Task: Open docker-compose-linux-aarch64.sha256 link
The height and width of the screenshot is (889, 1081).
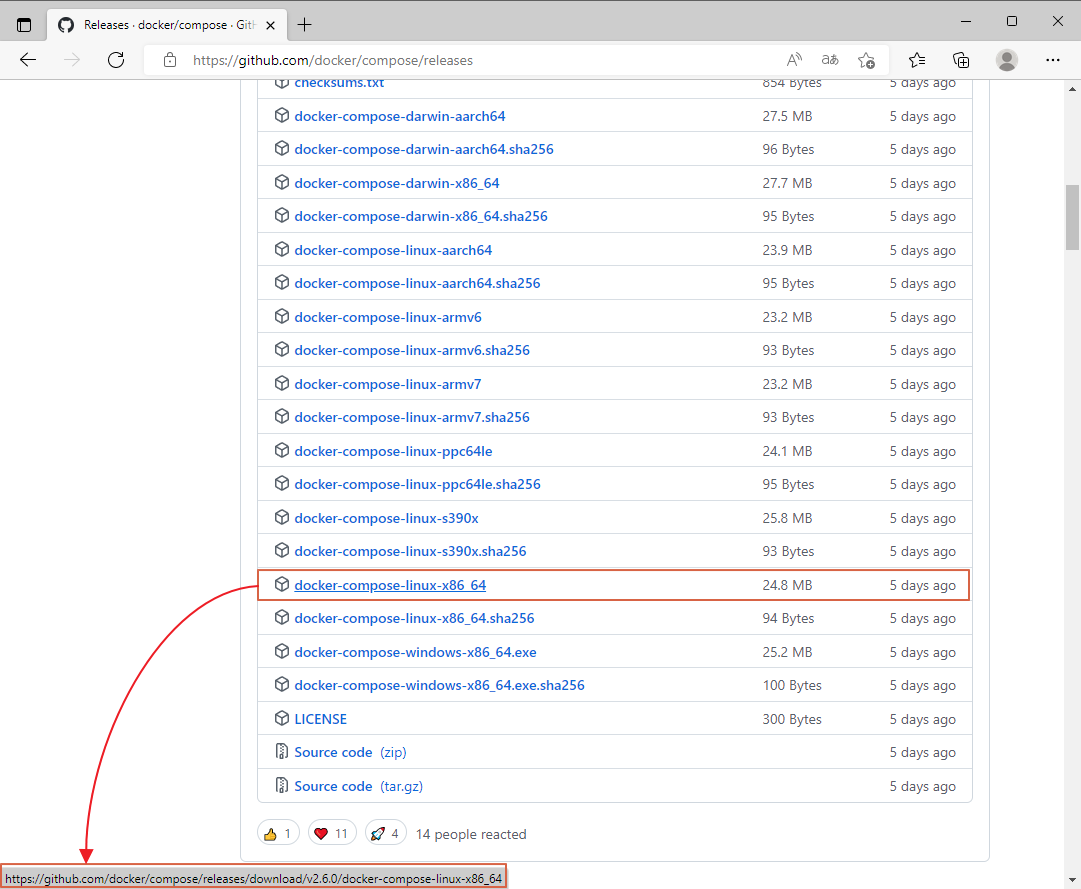Action: click(418, 283)
